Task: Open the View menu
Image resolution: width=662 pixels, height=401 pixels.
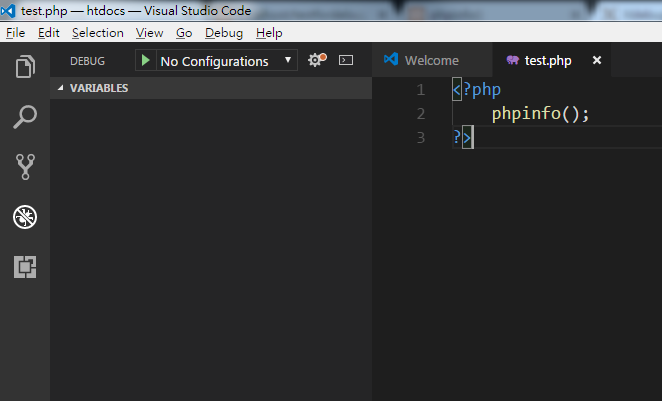Action: (x=149, y=33)
